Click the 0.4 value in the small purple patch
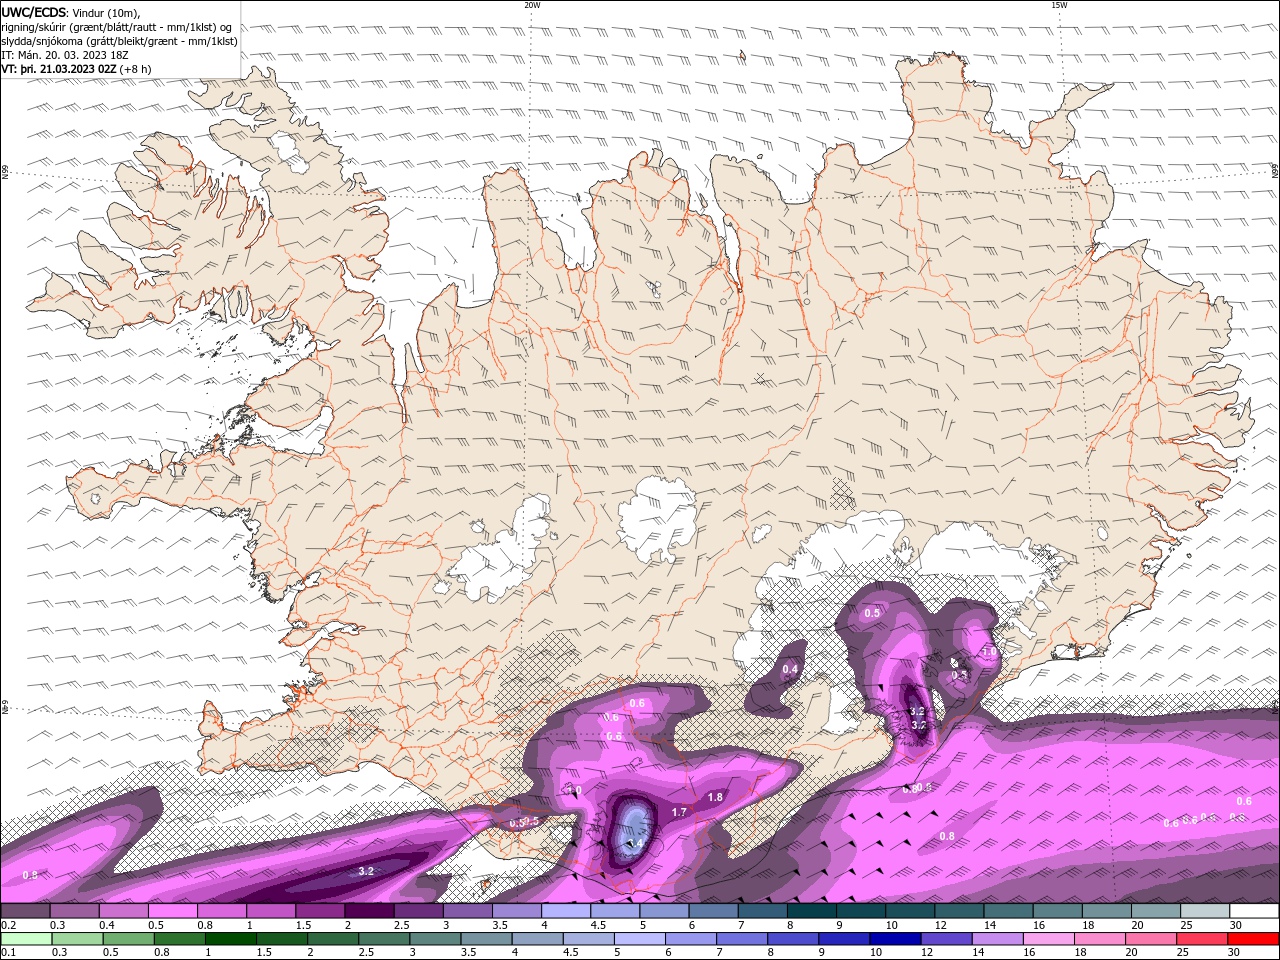The image size is (1280, 960). pyautogui.click(x=790, y=669)
